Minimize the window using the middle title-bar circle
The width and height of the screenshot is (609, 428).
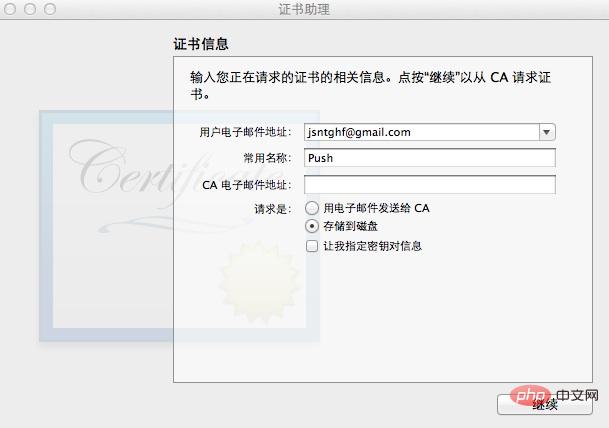click(x=30, y=9)
